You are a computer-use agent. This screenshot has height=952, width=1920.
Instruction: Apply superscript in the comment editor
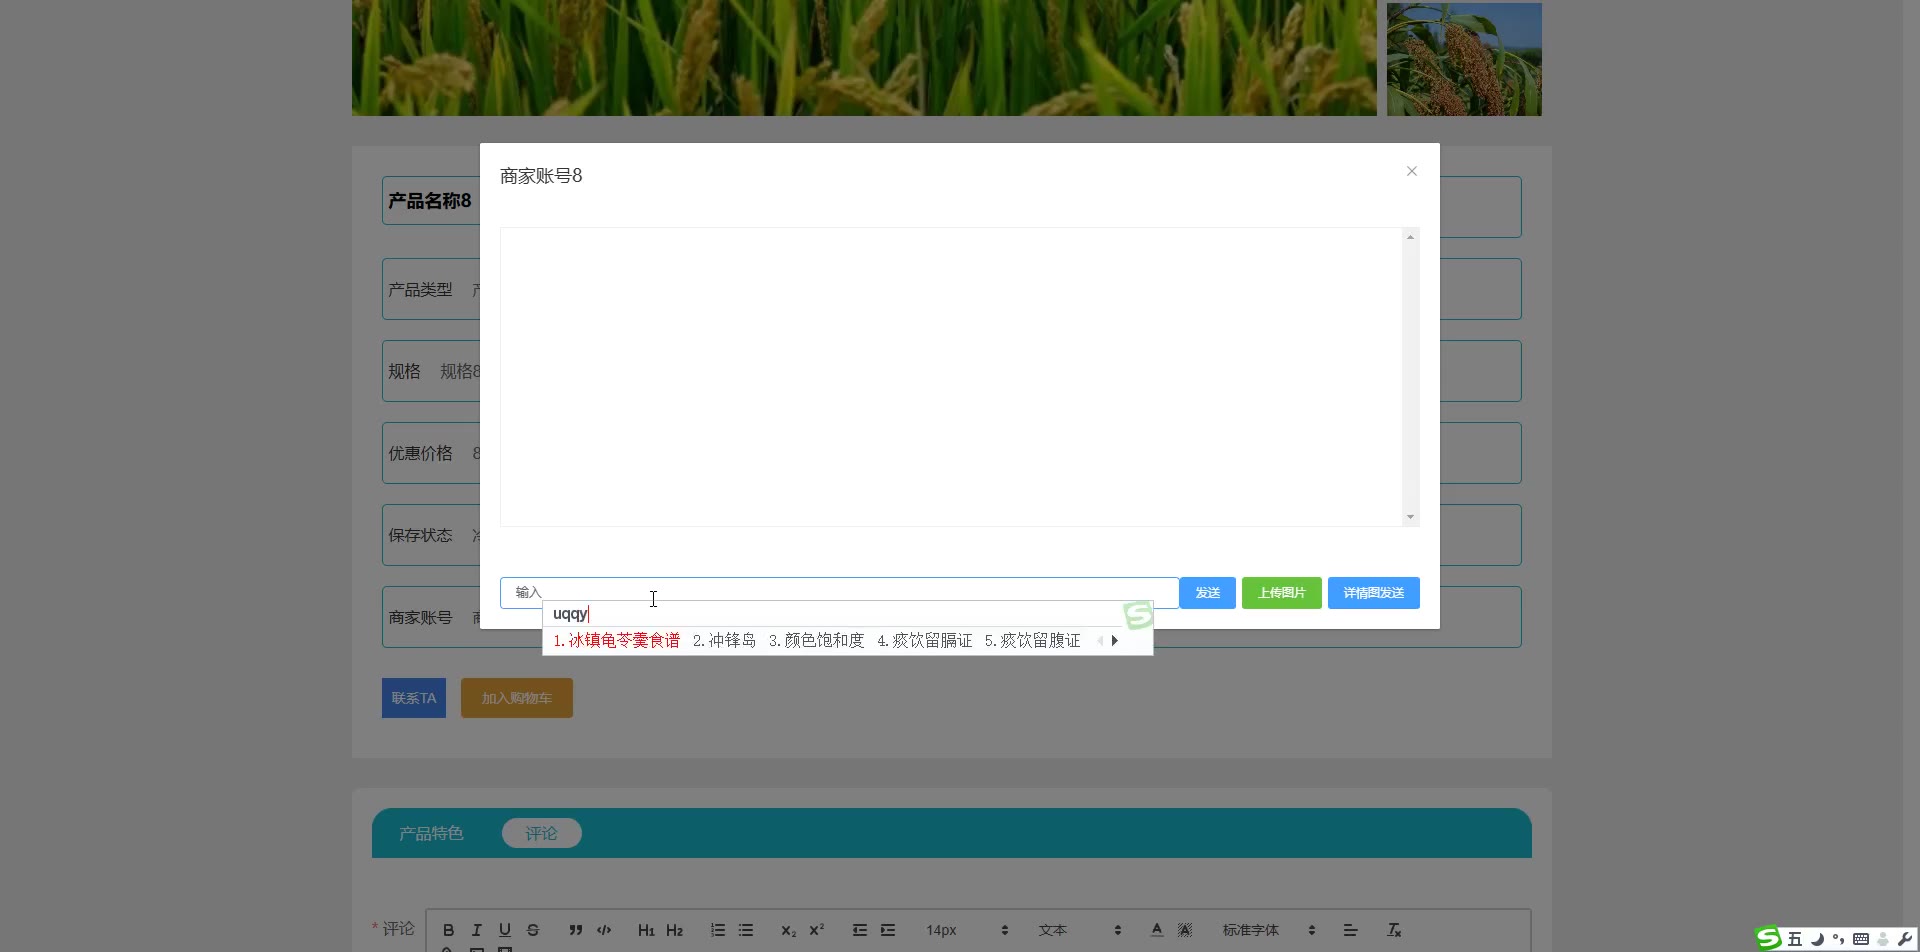[x=817, y=930]
